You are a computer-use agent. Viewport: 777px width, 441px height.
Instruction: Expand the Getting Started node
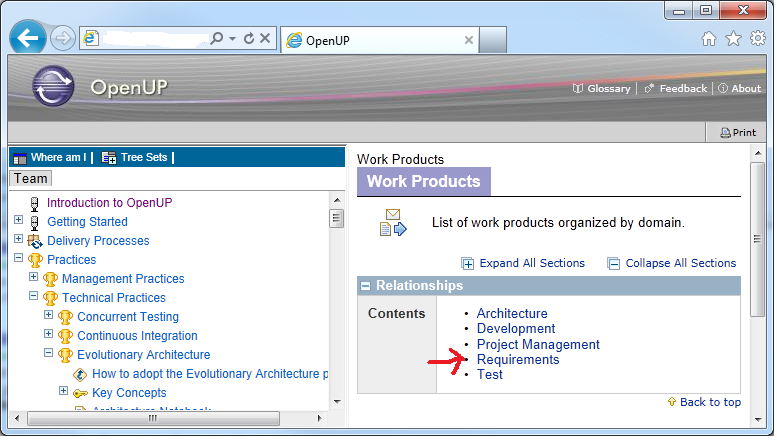pos(18,220)
